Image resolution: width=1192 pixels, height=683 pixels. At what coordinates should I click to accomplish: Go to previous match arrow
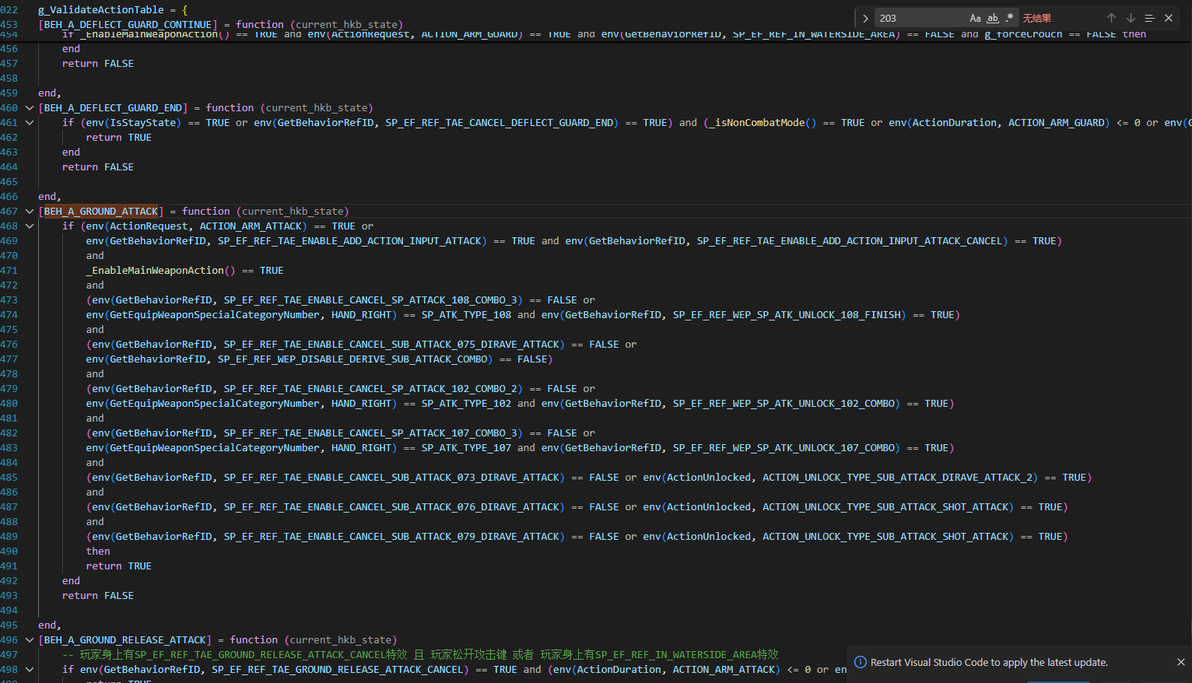pyautogui.click(x=1111, y=18)
